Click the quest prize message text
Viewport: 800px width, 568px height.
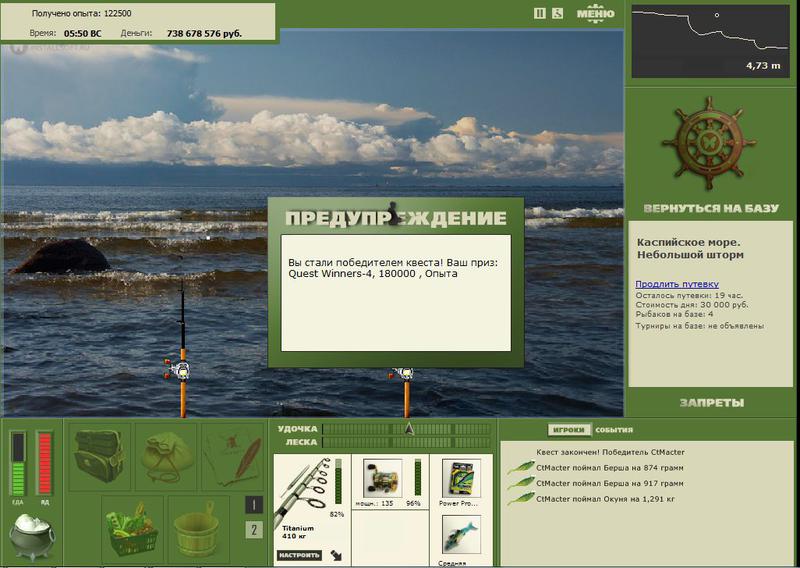click(393, 268)
